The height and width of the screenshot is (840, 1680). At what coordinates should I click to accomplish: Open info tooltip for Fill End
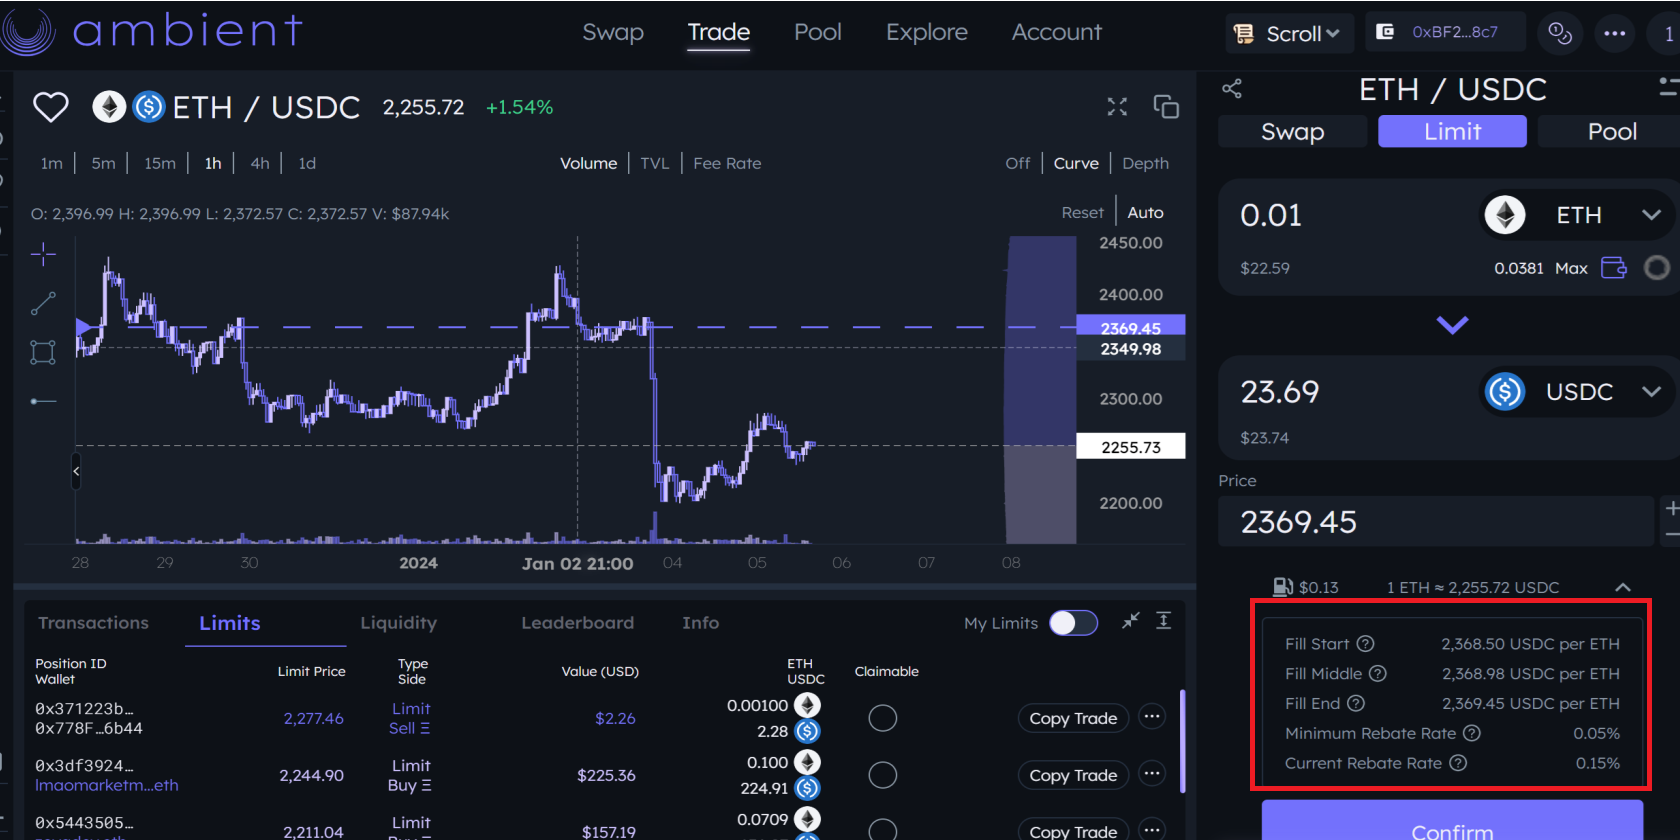pyautogui.click(x=1356, y=704)
